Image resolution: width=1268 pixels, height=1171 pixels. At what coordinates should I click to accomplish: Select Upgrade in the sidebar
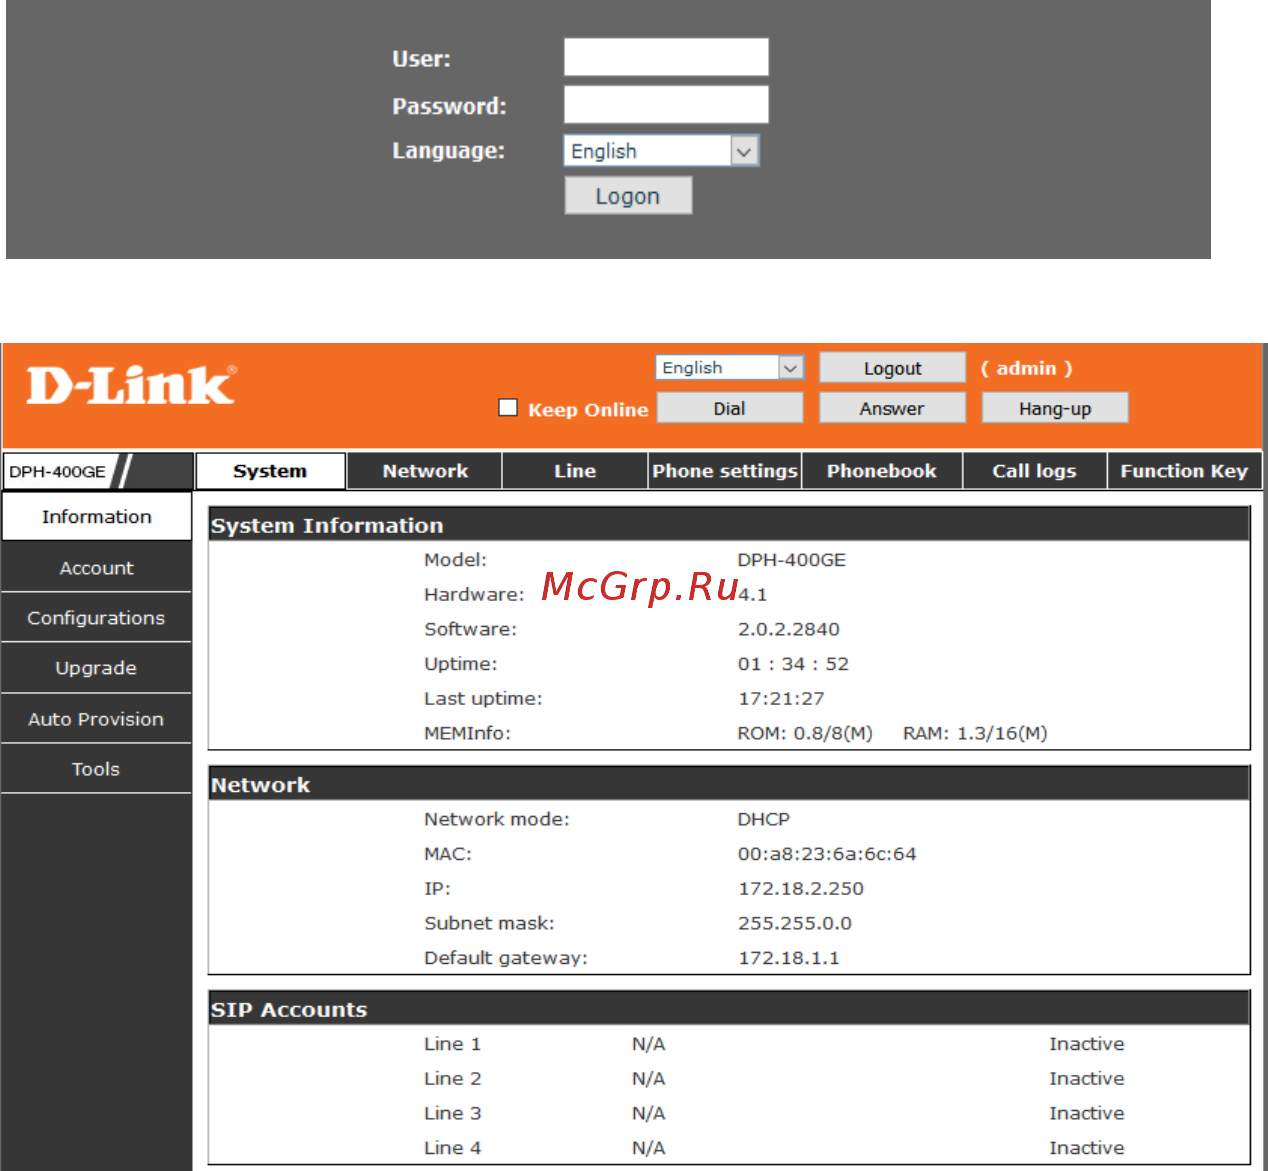(x=96, y=668)
